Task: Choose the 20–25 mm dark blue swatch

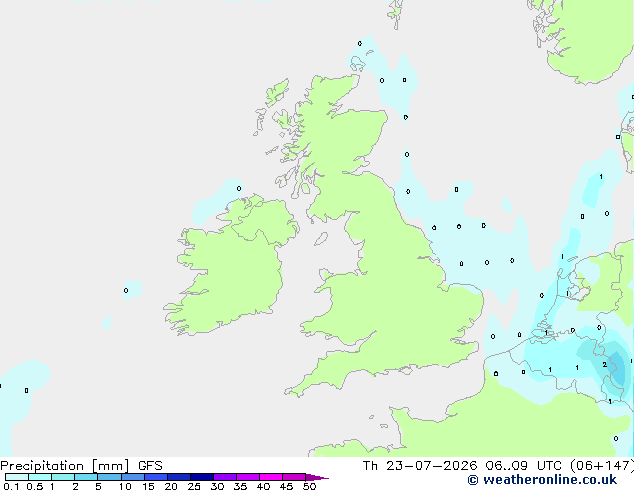Action: (179, 477)
